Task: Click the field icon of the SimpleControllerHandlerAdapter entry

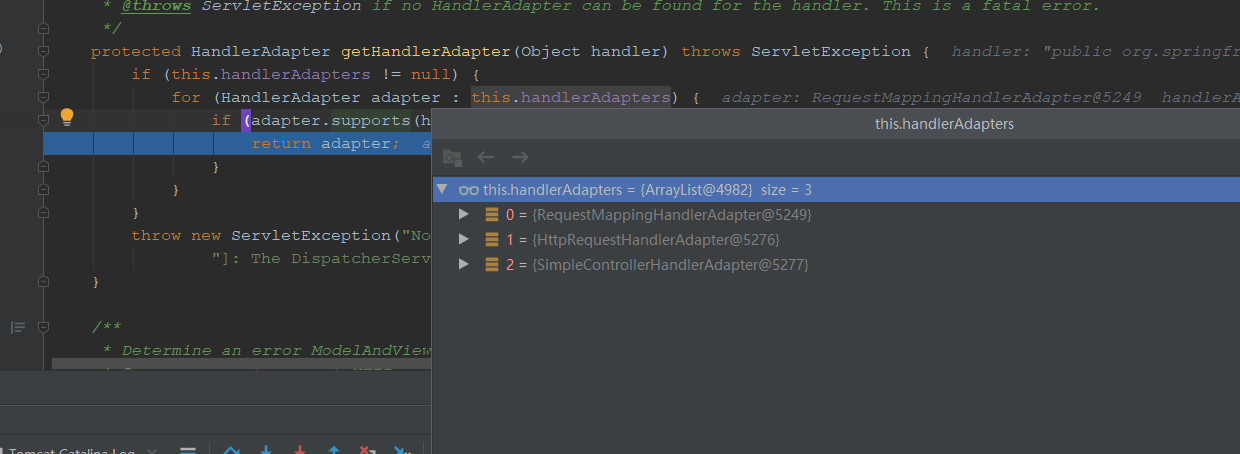Action: click(492, 265)
